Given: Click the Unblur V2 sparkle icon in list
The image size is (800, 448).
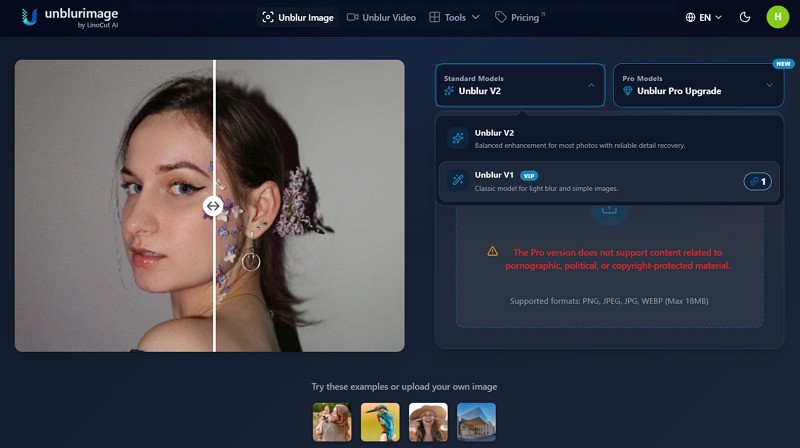Looking at the screenshot, I should (458, 138).
